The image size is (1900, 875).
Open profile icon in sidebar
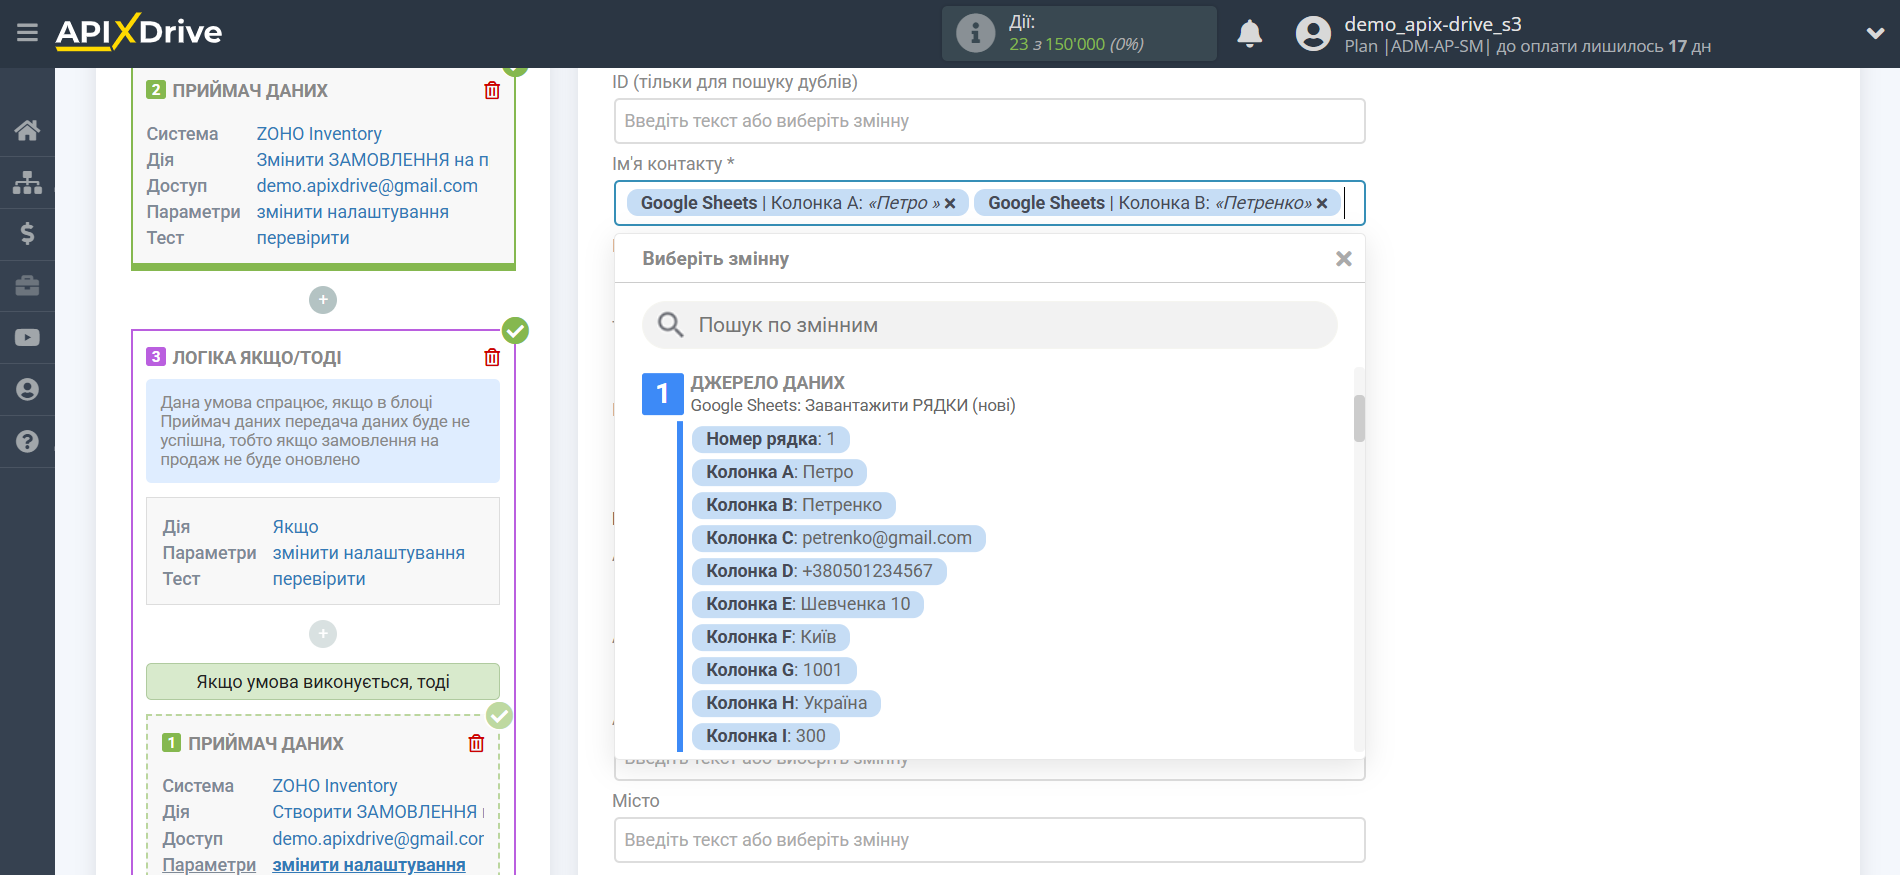27,390
